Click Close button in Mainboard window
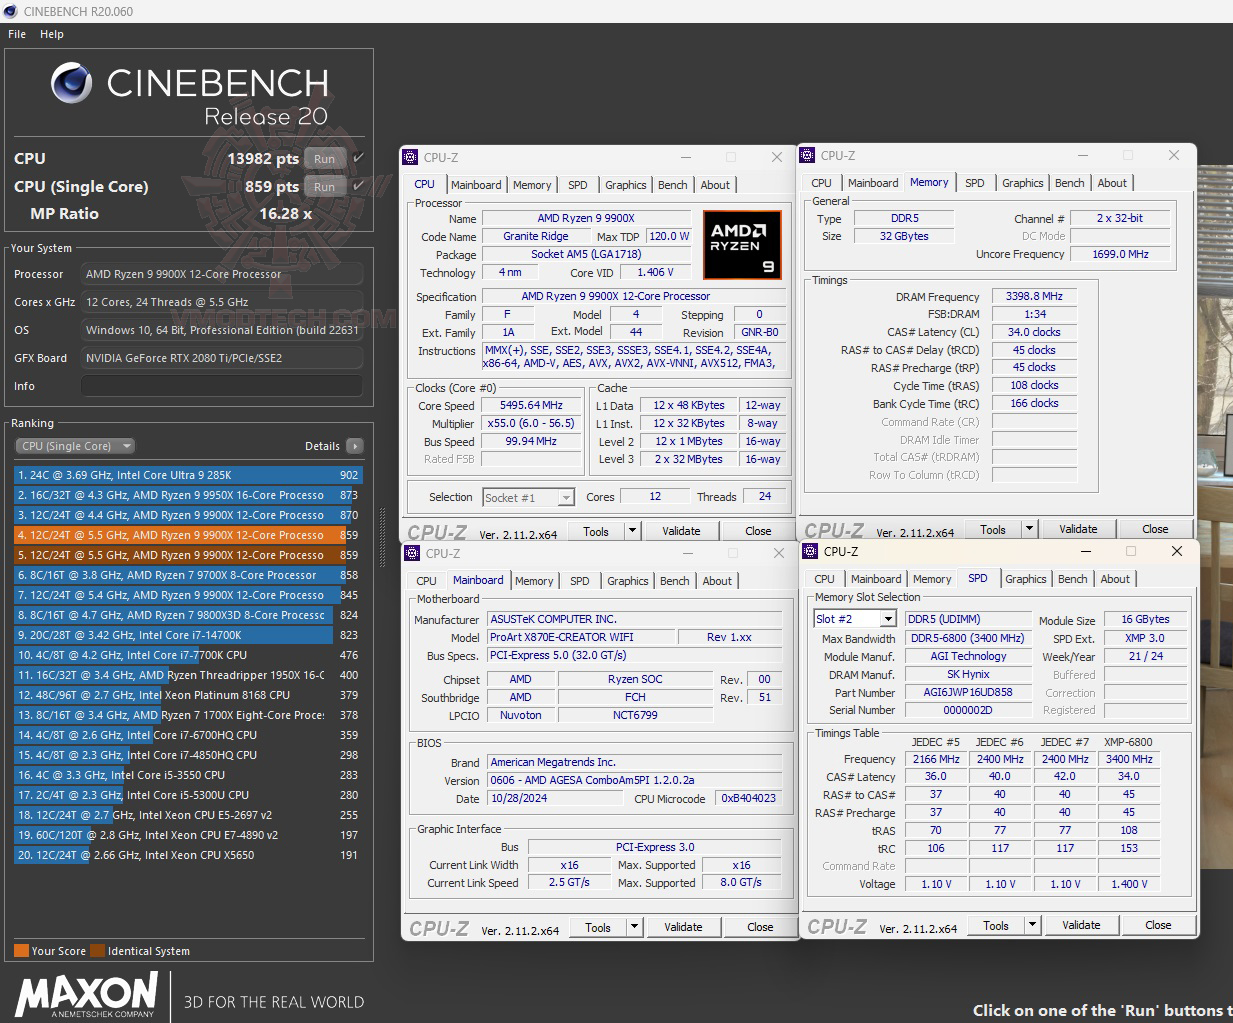Screen dimensions: 1233x1023 [760, 927]
